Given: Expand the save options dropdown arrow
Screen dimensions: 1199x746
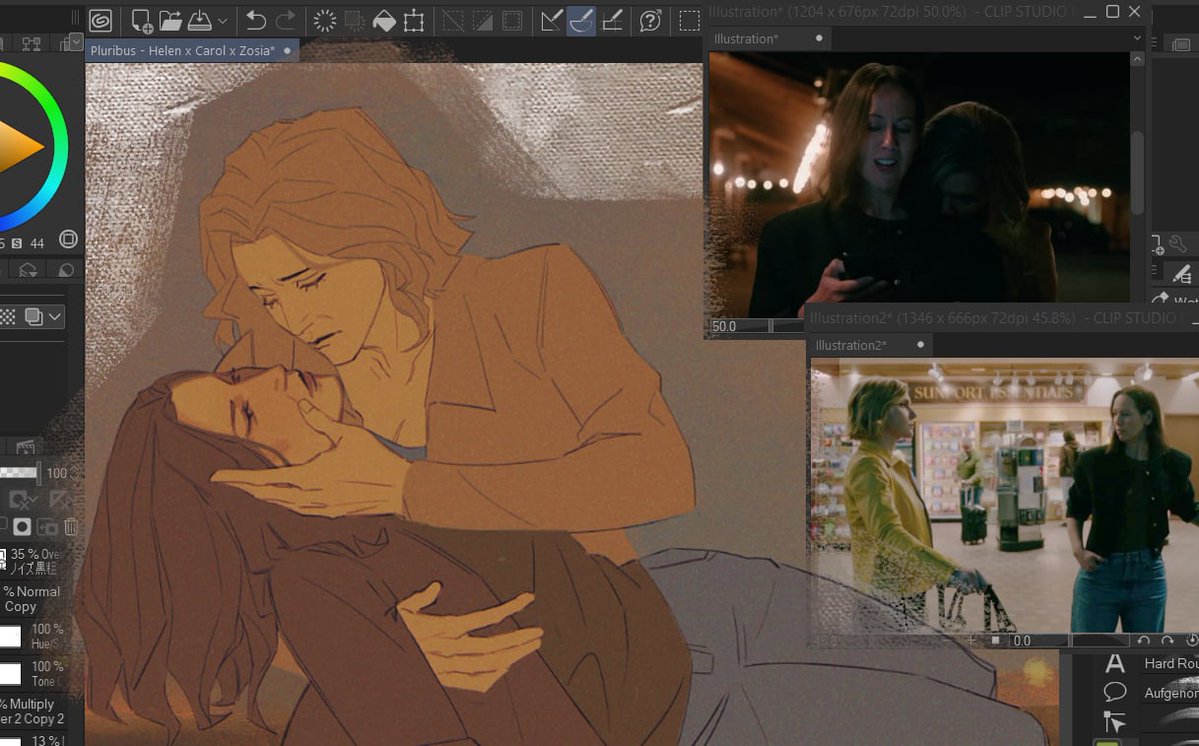Looking at the screenshot, I should click(x=223, y=21).
